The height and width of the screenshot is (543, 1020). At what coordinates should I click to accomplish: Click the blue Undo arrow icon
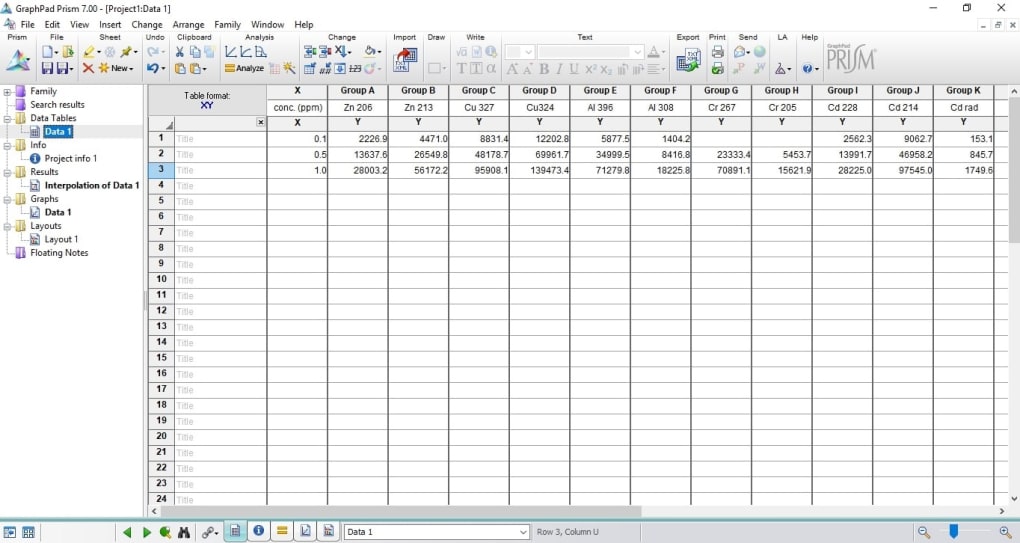152,68
